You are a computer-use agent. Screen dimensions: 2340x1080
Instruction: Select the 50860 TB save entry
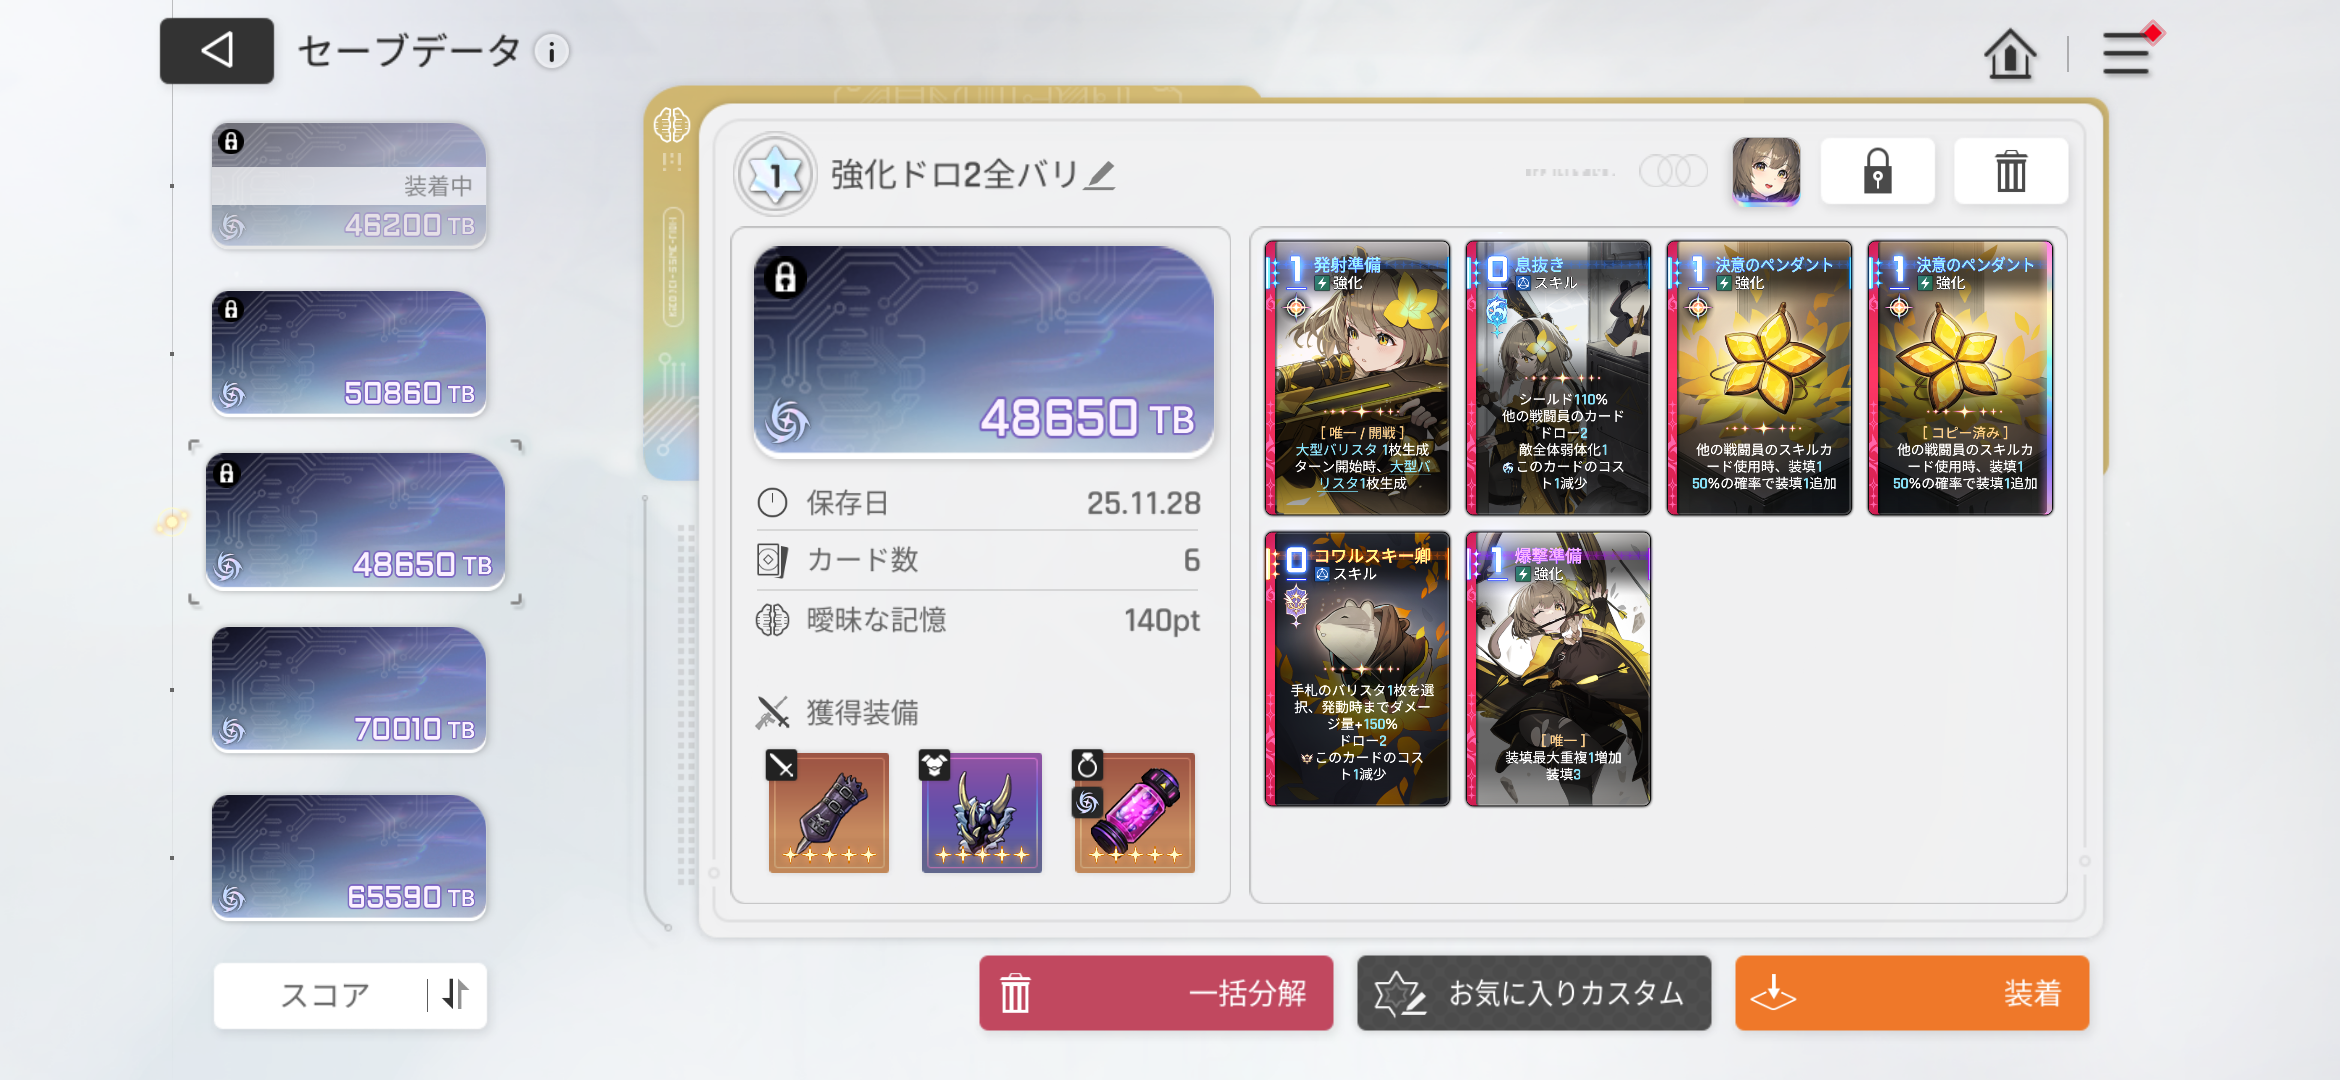349,353
